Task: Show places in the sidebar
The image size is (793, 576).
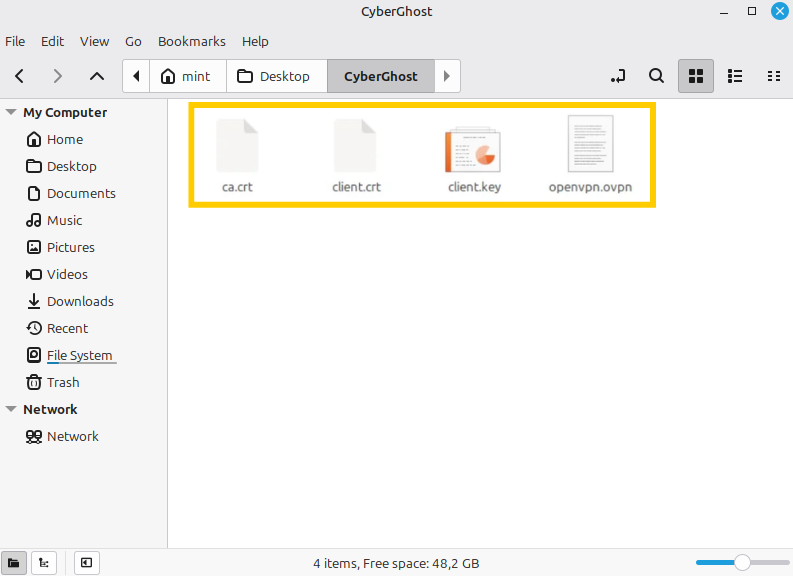Action: coord(14,563)
